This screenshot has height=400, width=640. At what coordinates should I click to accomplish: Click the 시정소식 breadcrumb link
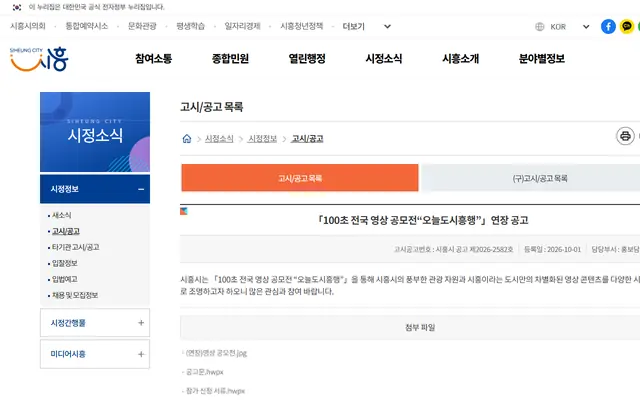click(219, 139)
